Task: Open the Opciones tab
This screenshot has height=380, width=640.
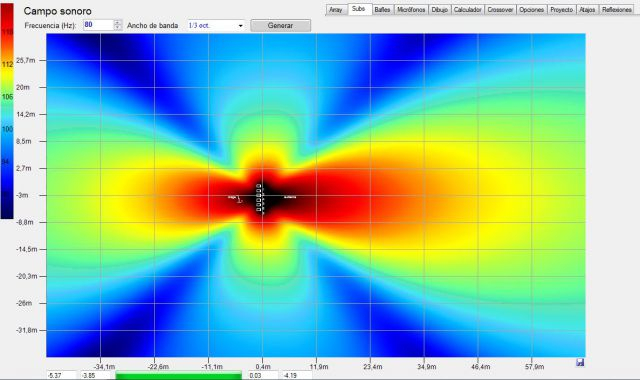Action: click(531, 10)
